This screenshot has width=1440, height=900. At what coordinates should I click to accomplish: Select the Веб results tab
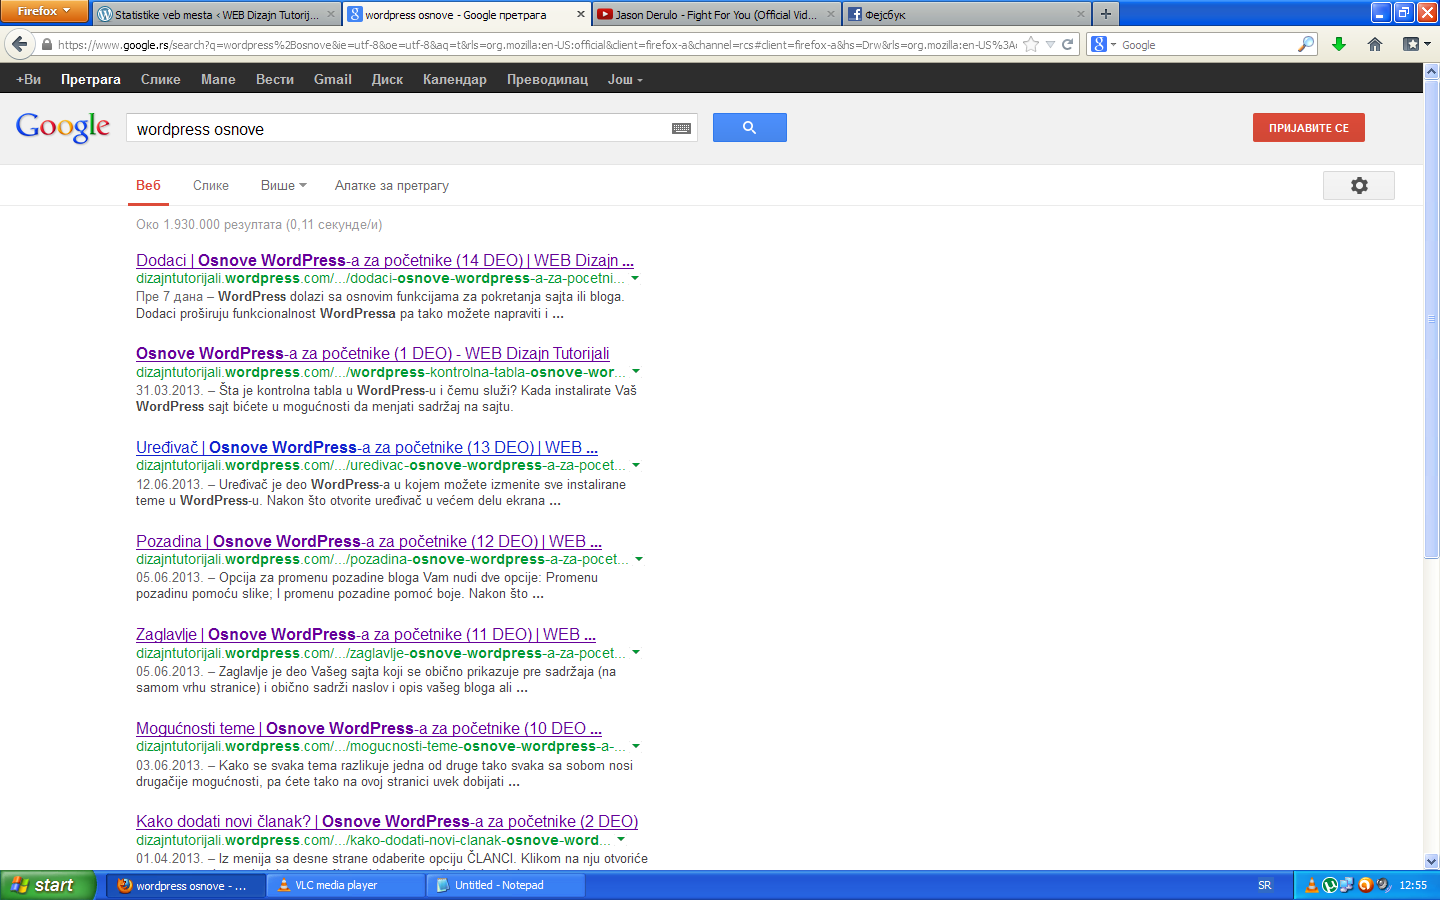coord(148,185)
